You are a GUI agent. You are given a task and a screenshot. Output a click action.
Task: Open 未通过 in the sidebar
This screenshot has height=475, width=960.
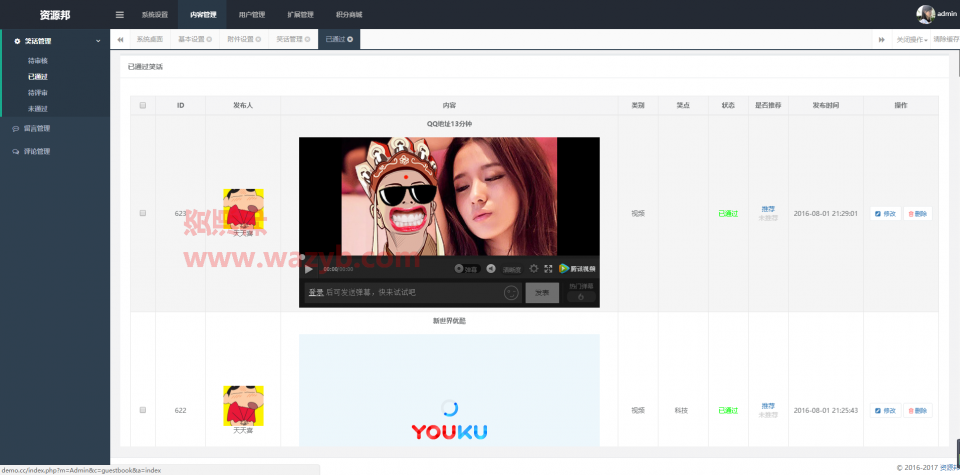(38, 108)
